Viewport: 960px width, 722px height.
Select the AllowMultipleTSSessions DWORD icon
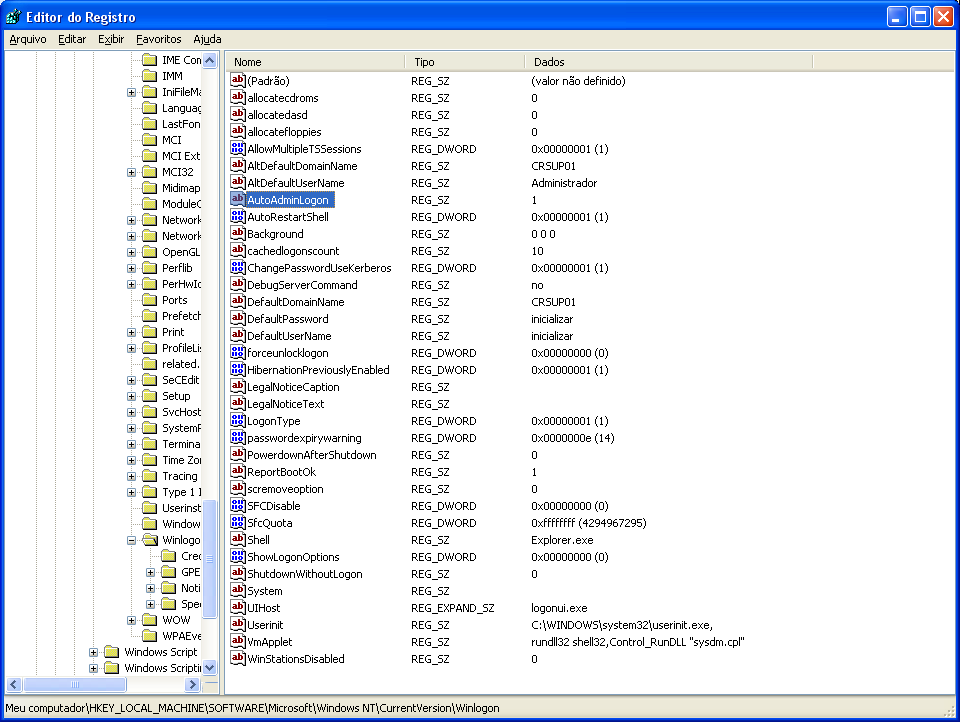click(x=238, y=149)
